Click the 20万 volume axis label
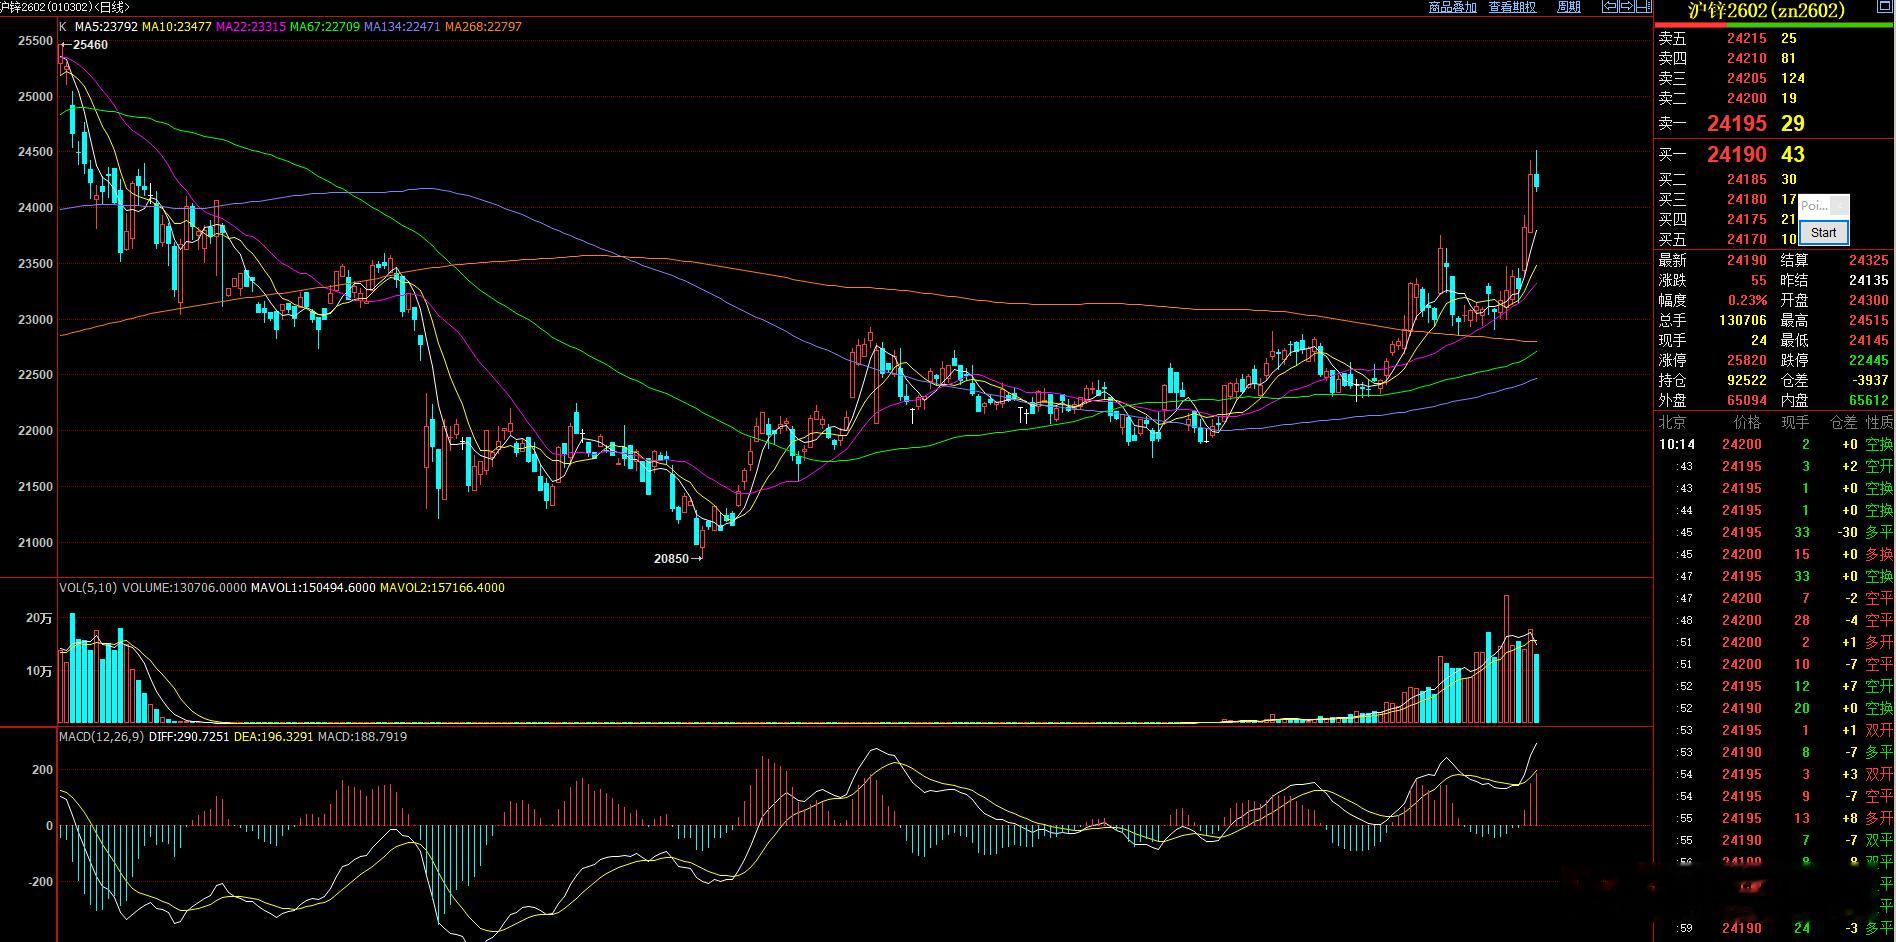 click(39, 619)
